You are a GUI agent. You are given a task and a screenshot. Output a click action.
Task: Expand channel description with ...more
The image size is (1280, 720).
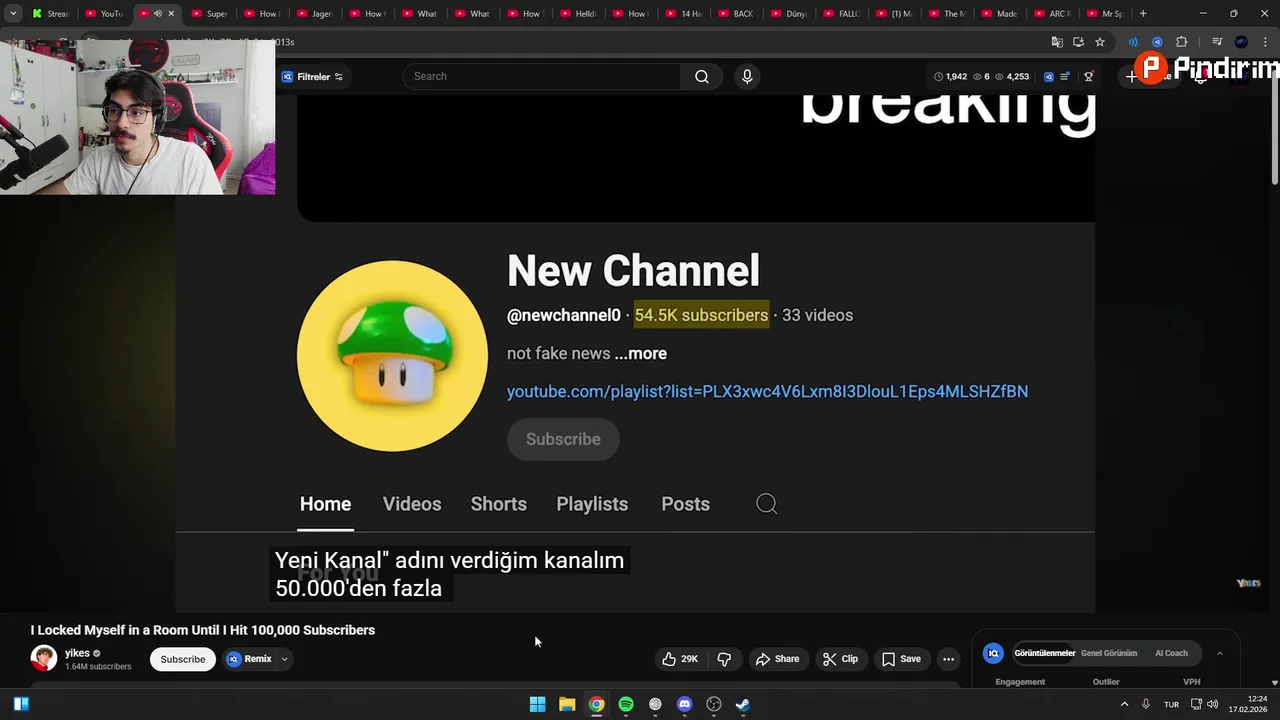641,353
